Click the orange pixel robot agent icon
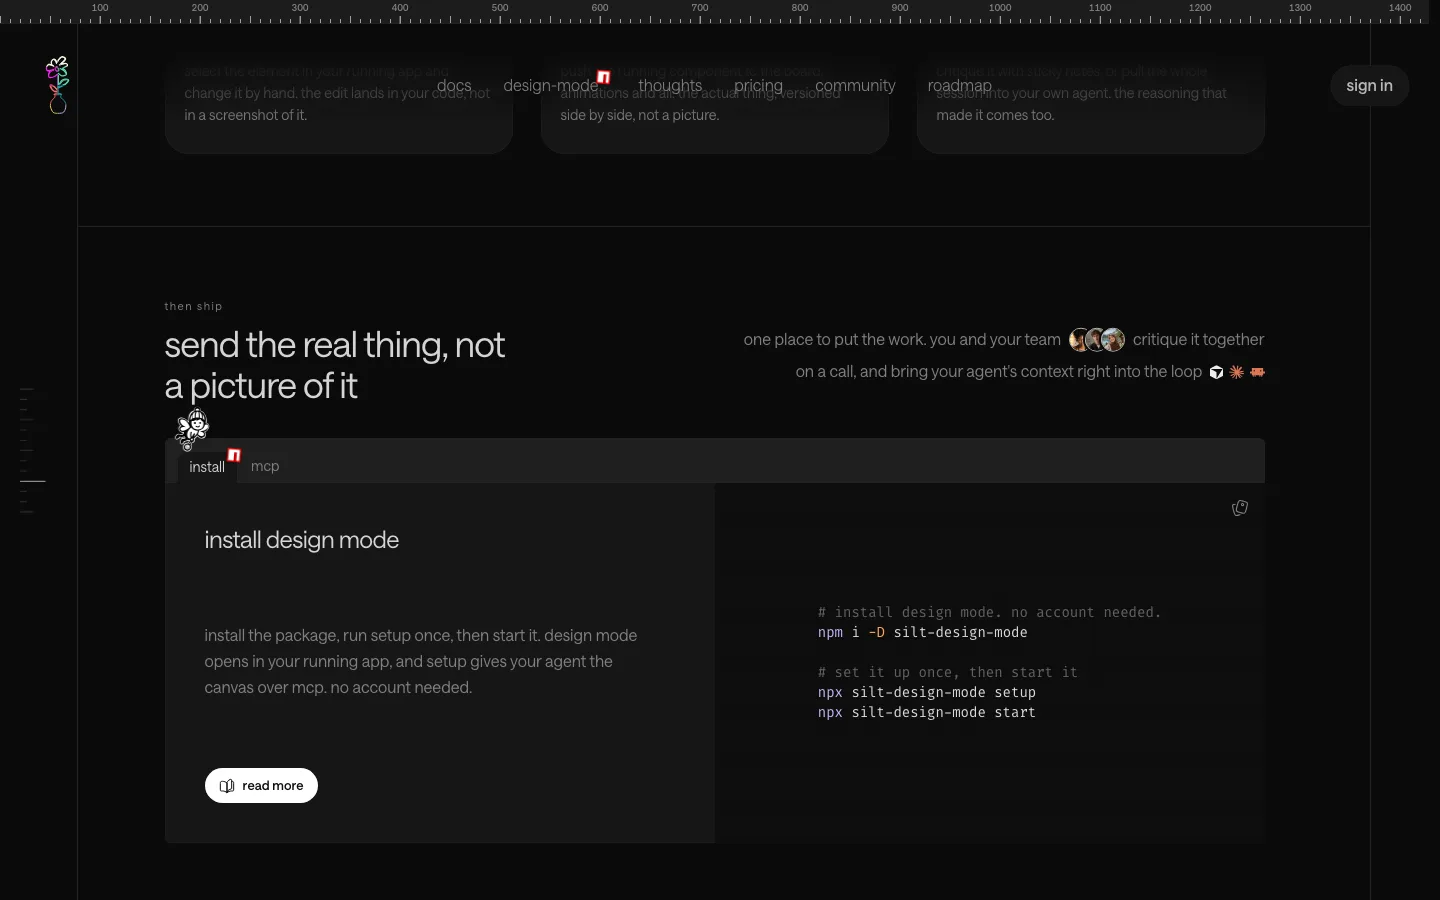 point(1258,372)
